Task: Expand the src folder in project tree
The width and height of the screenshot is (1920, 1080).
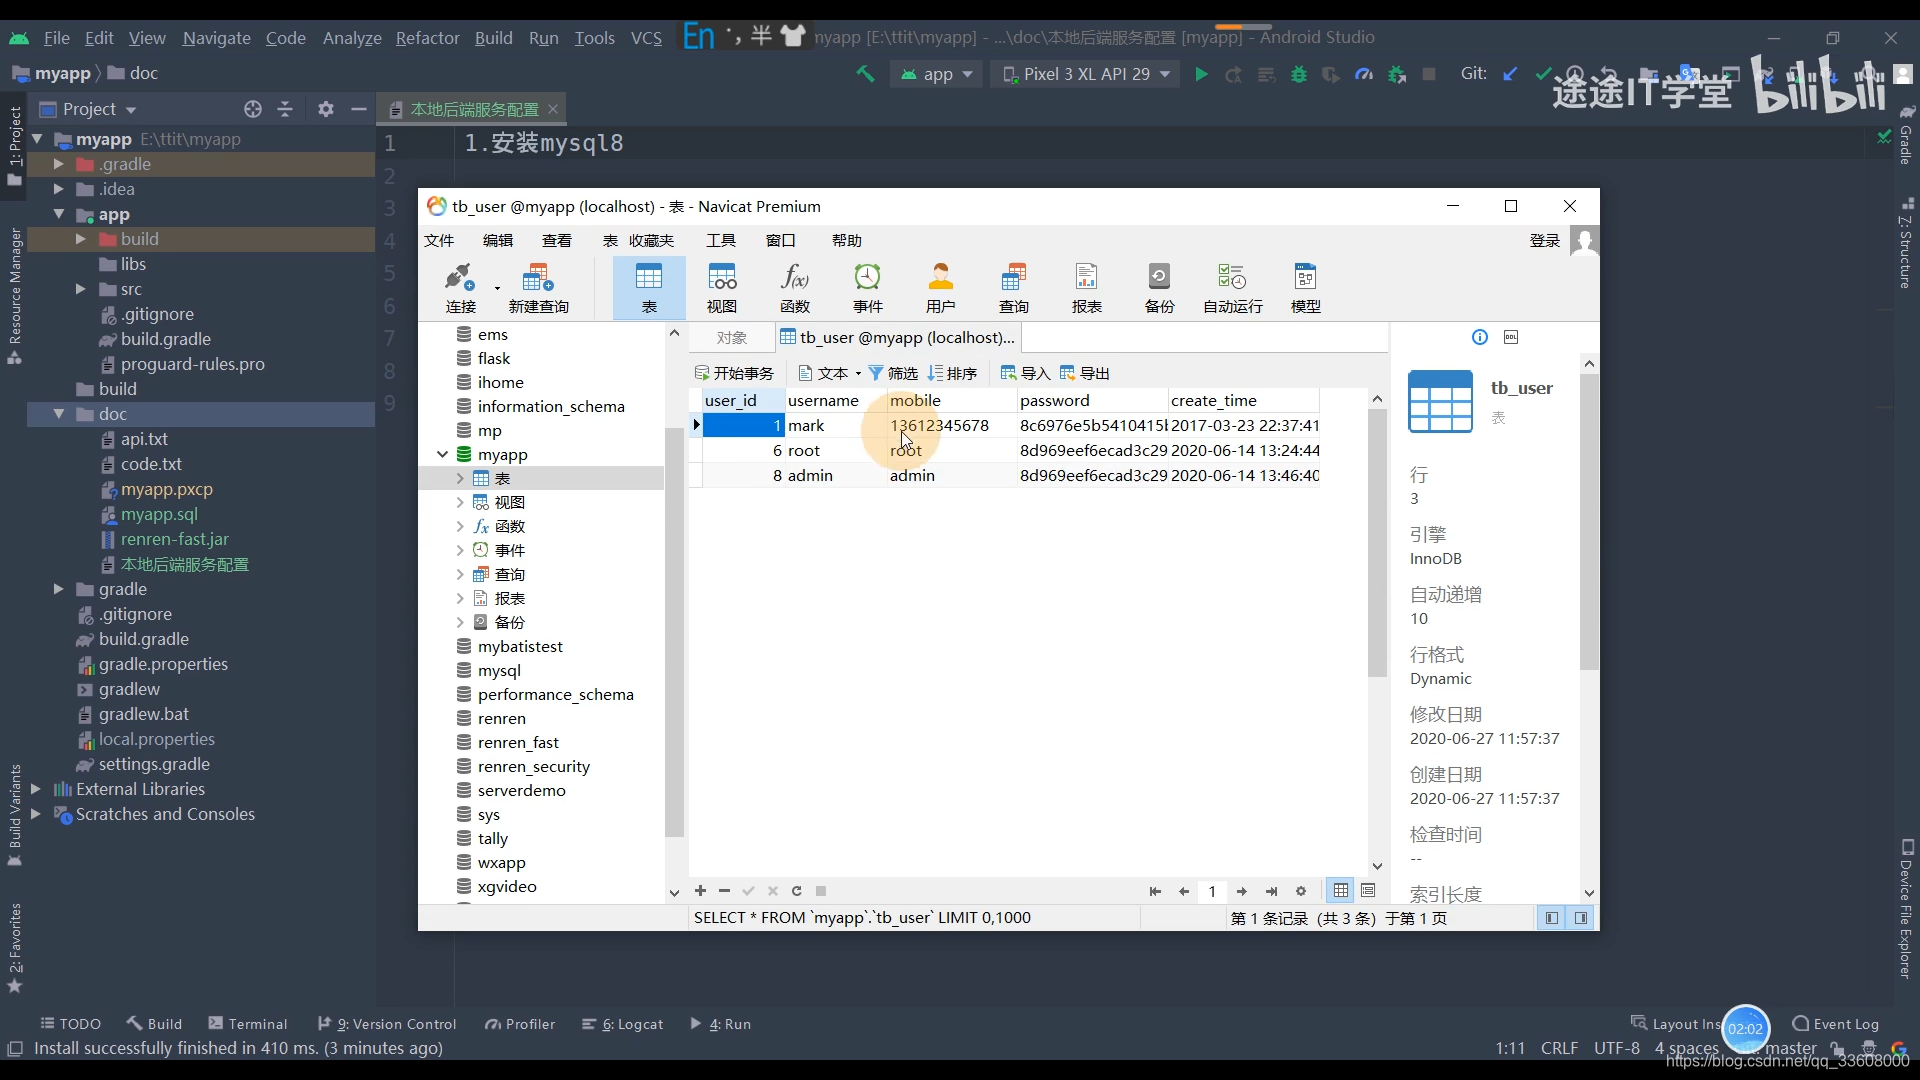Action: tap(81, 289)
